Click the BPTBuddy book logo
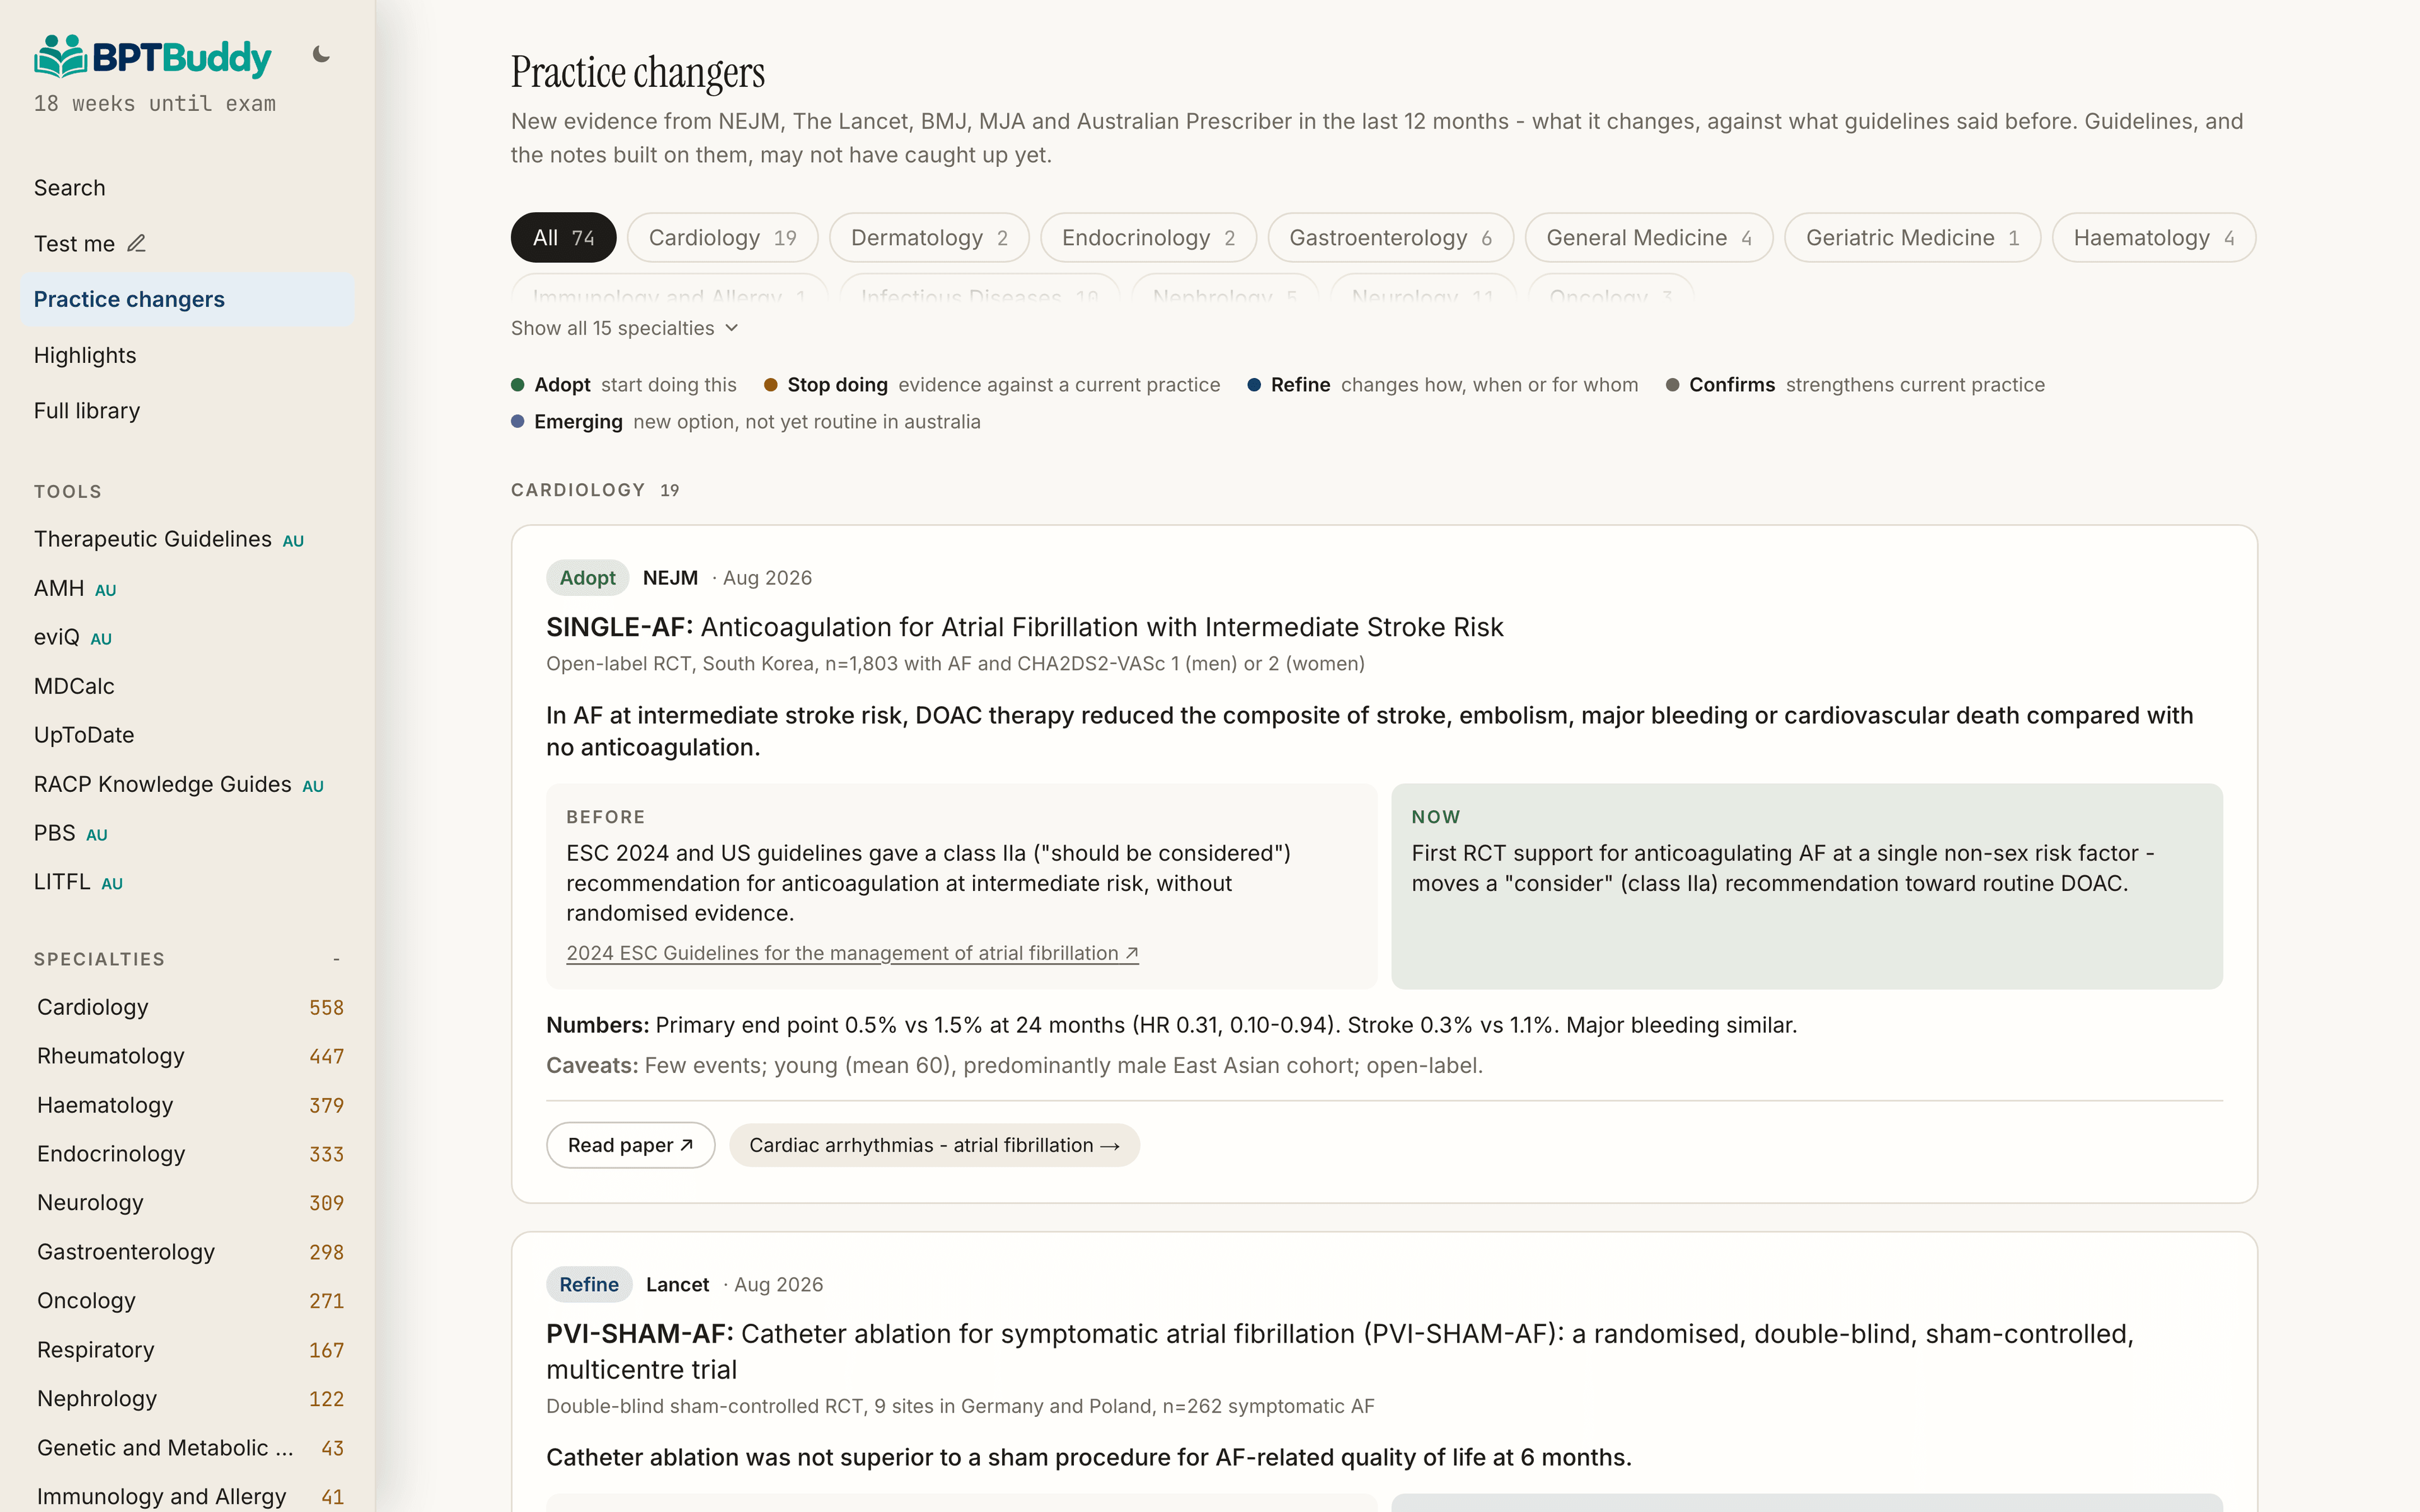The width and height of the screenshot is (2420, 1512). [152, 57]
